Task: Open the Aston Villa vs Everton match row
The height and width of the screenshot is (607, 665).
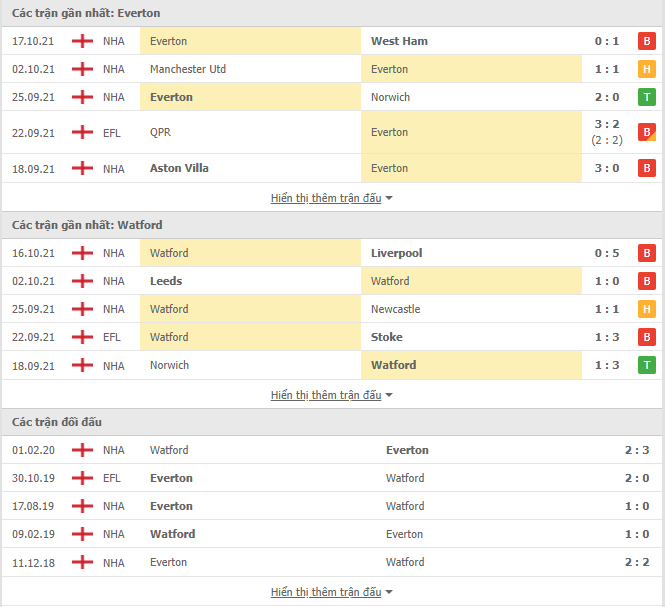Action: click(332, 168)
